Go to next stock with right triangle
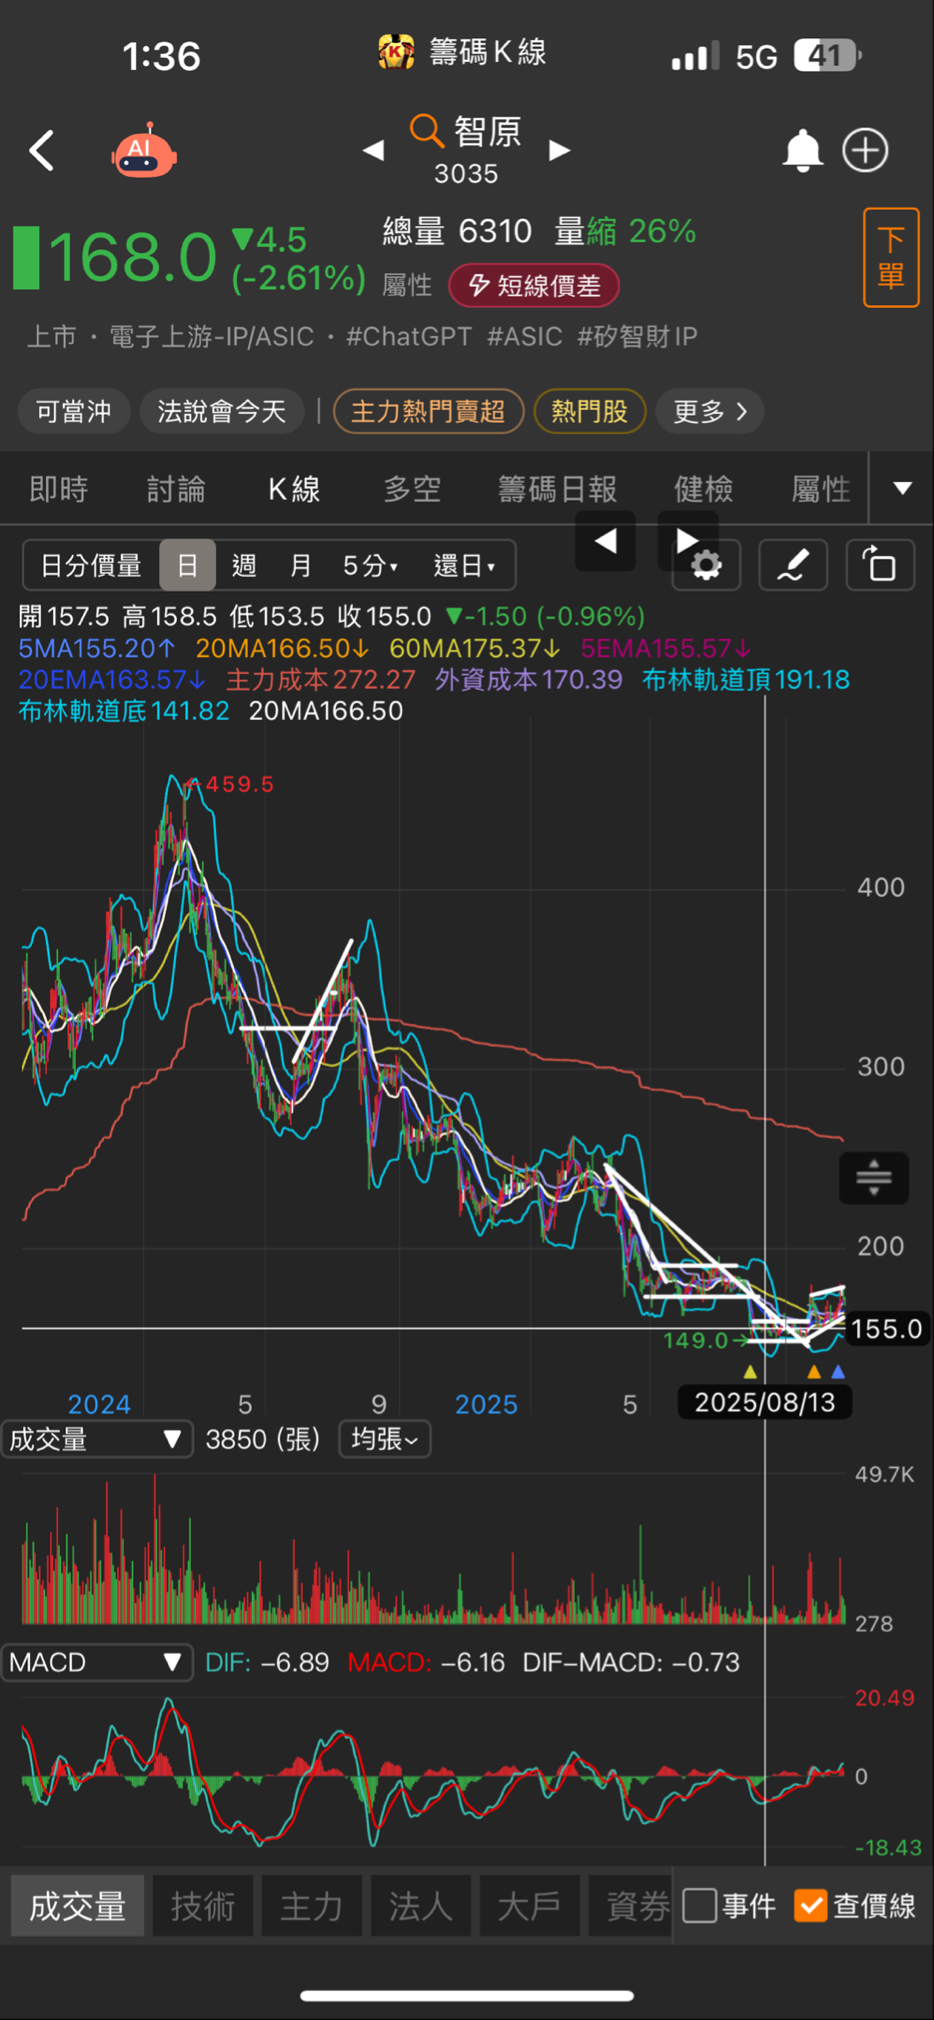Screen dimensions: 934x2020 pos(559,150)
